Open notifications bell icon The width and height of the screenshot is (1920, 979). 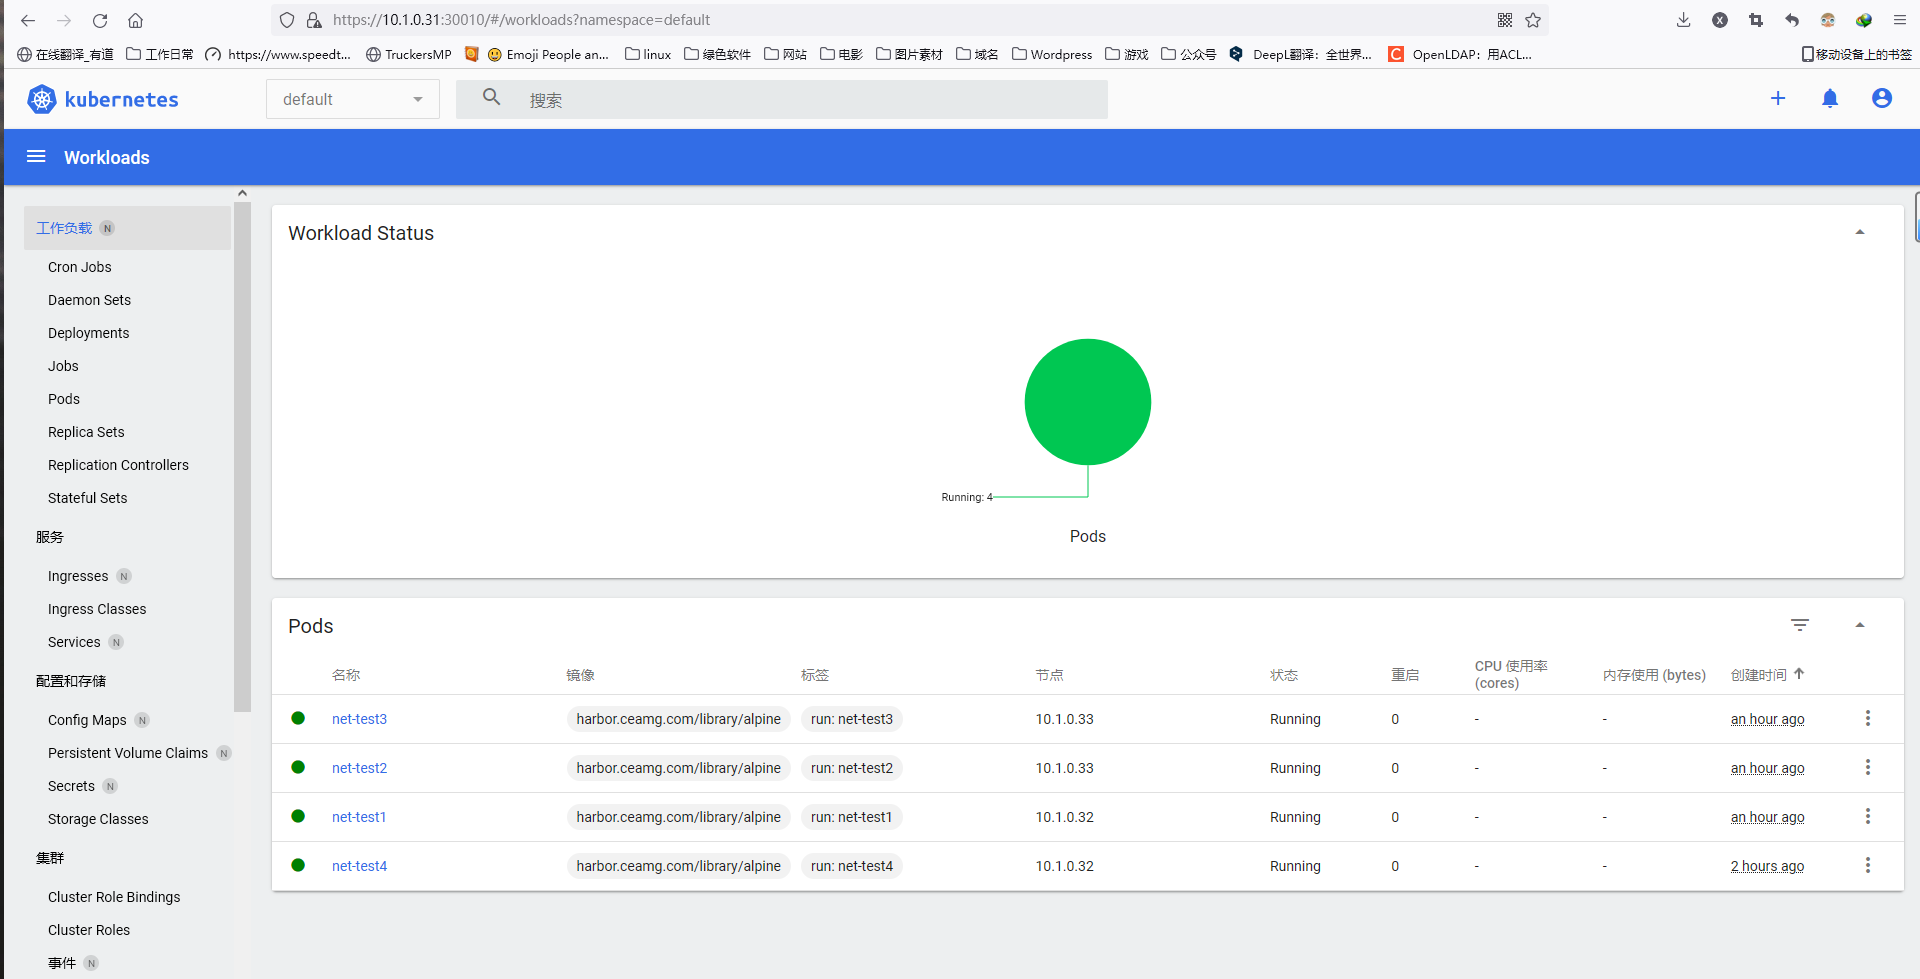click(x=1830, y=98)
